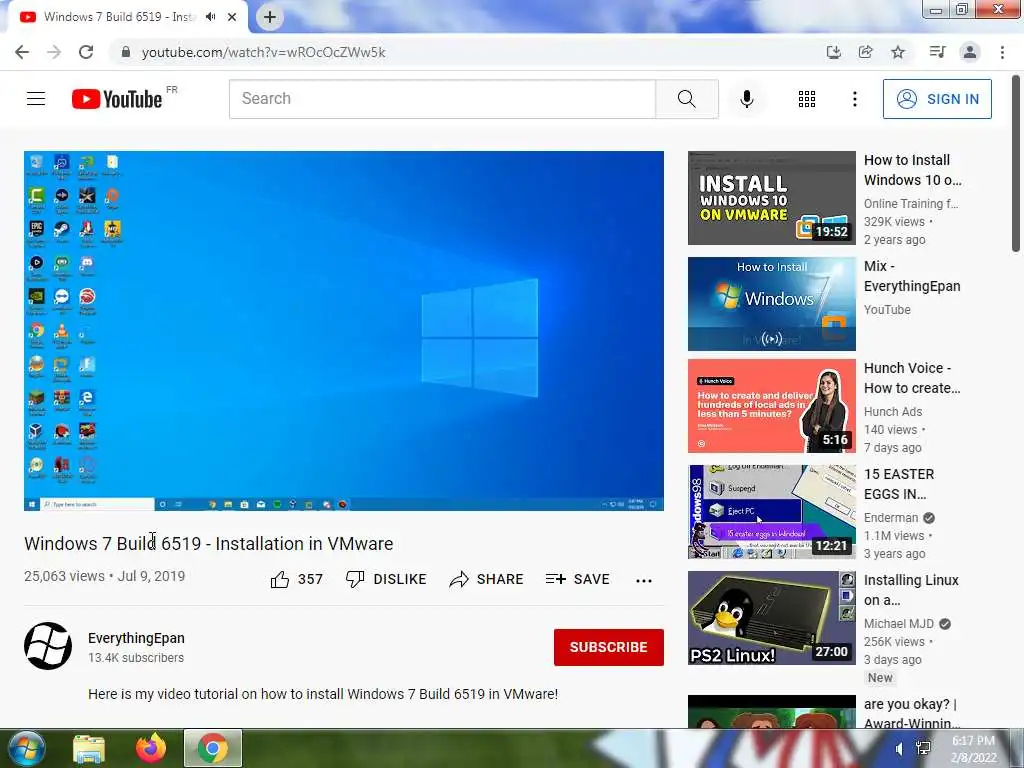
Task: Open the EverythingEpan channel name link
Action: [x=136, y=638]
